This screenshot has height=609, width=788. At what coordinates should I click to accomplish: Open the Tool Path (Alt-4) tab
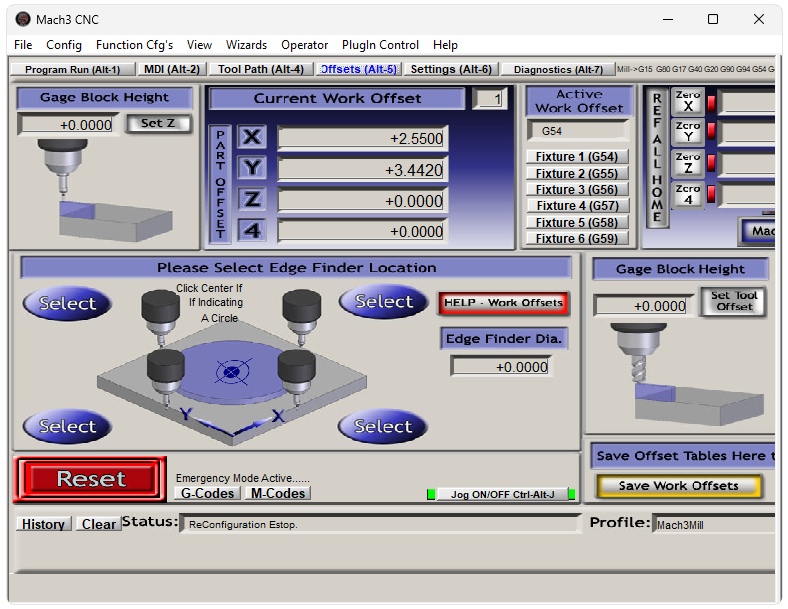260,69
